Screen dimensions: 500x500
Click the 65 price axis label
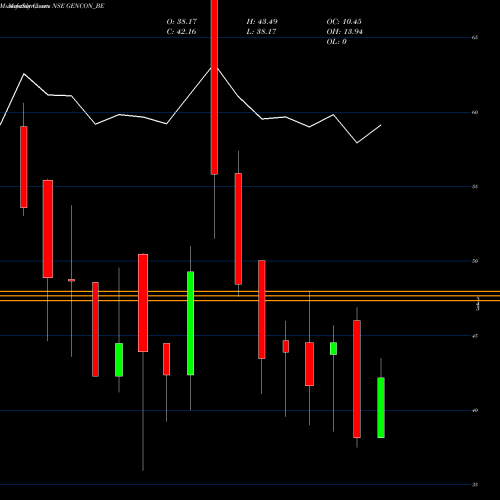(475, 37)
